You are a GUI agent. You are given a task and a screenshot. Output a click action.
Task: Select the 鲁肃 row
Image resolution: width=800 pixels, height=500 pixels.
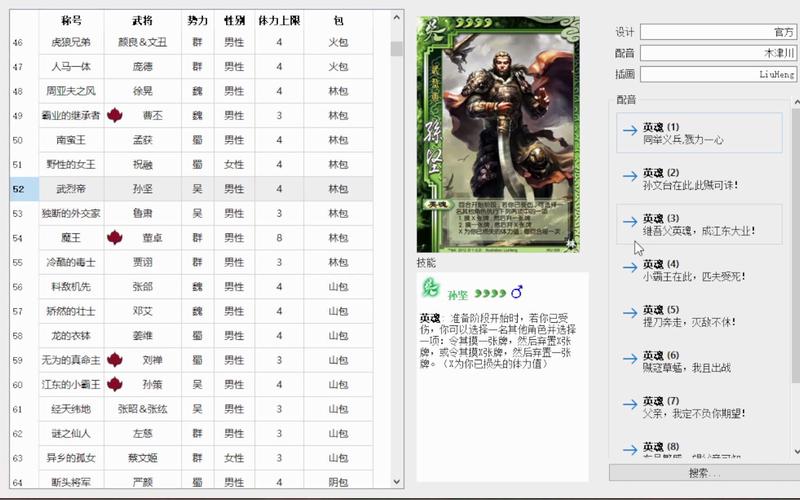coord(191,213)
